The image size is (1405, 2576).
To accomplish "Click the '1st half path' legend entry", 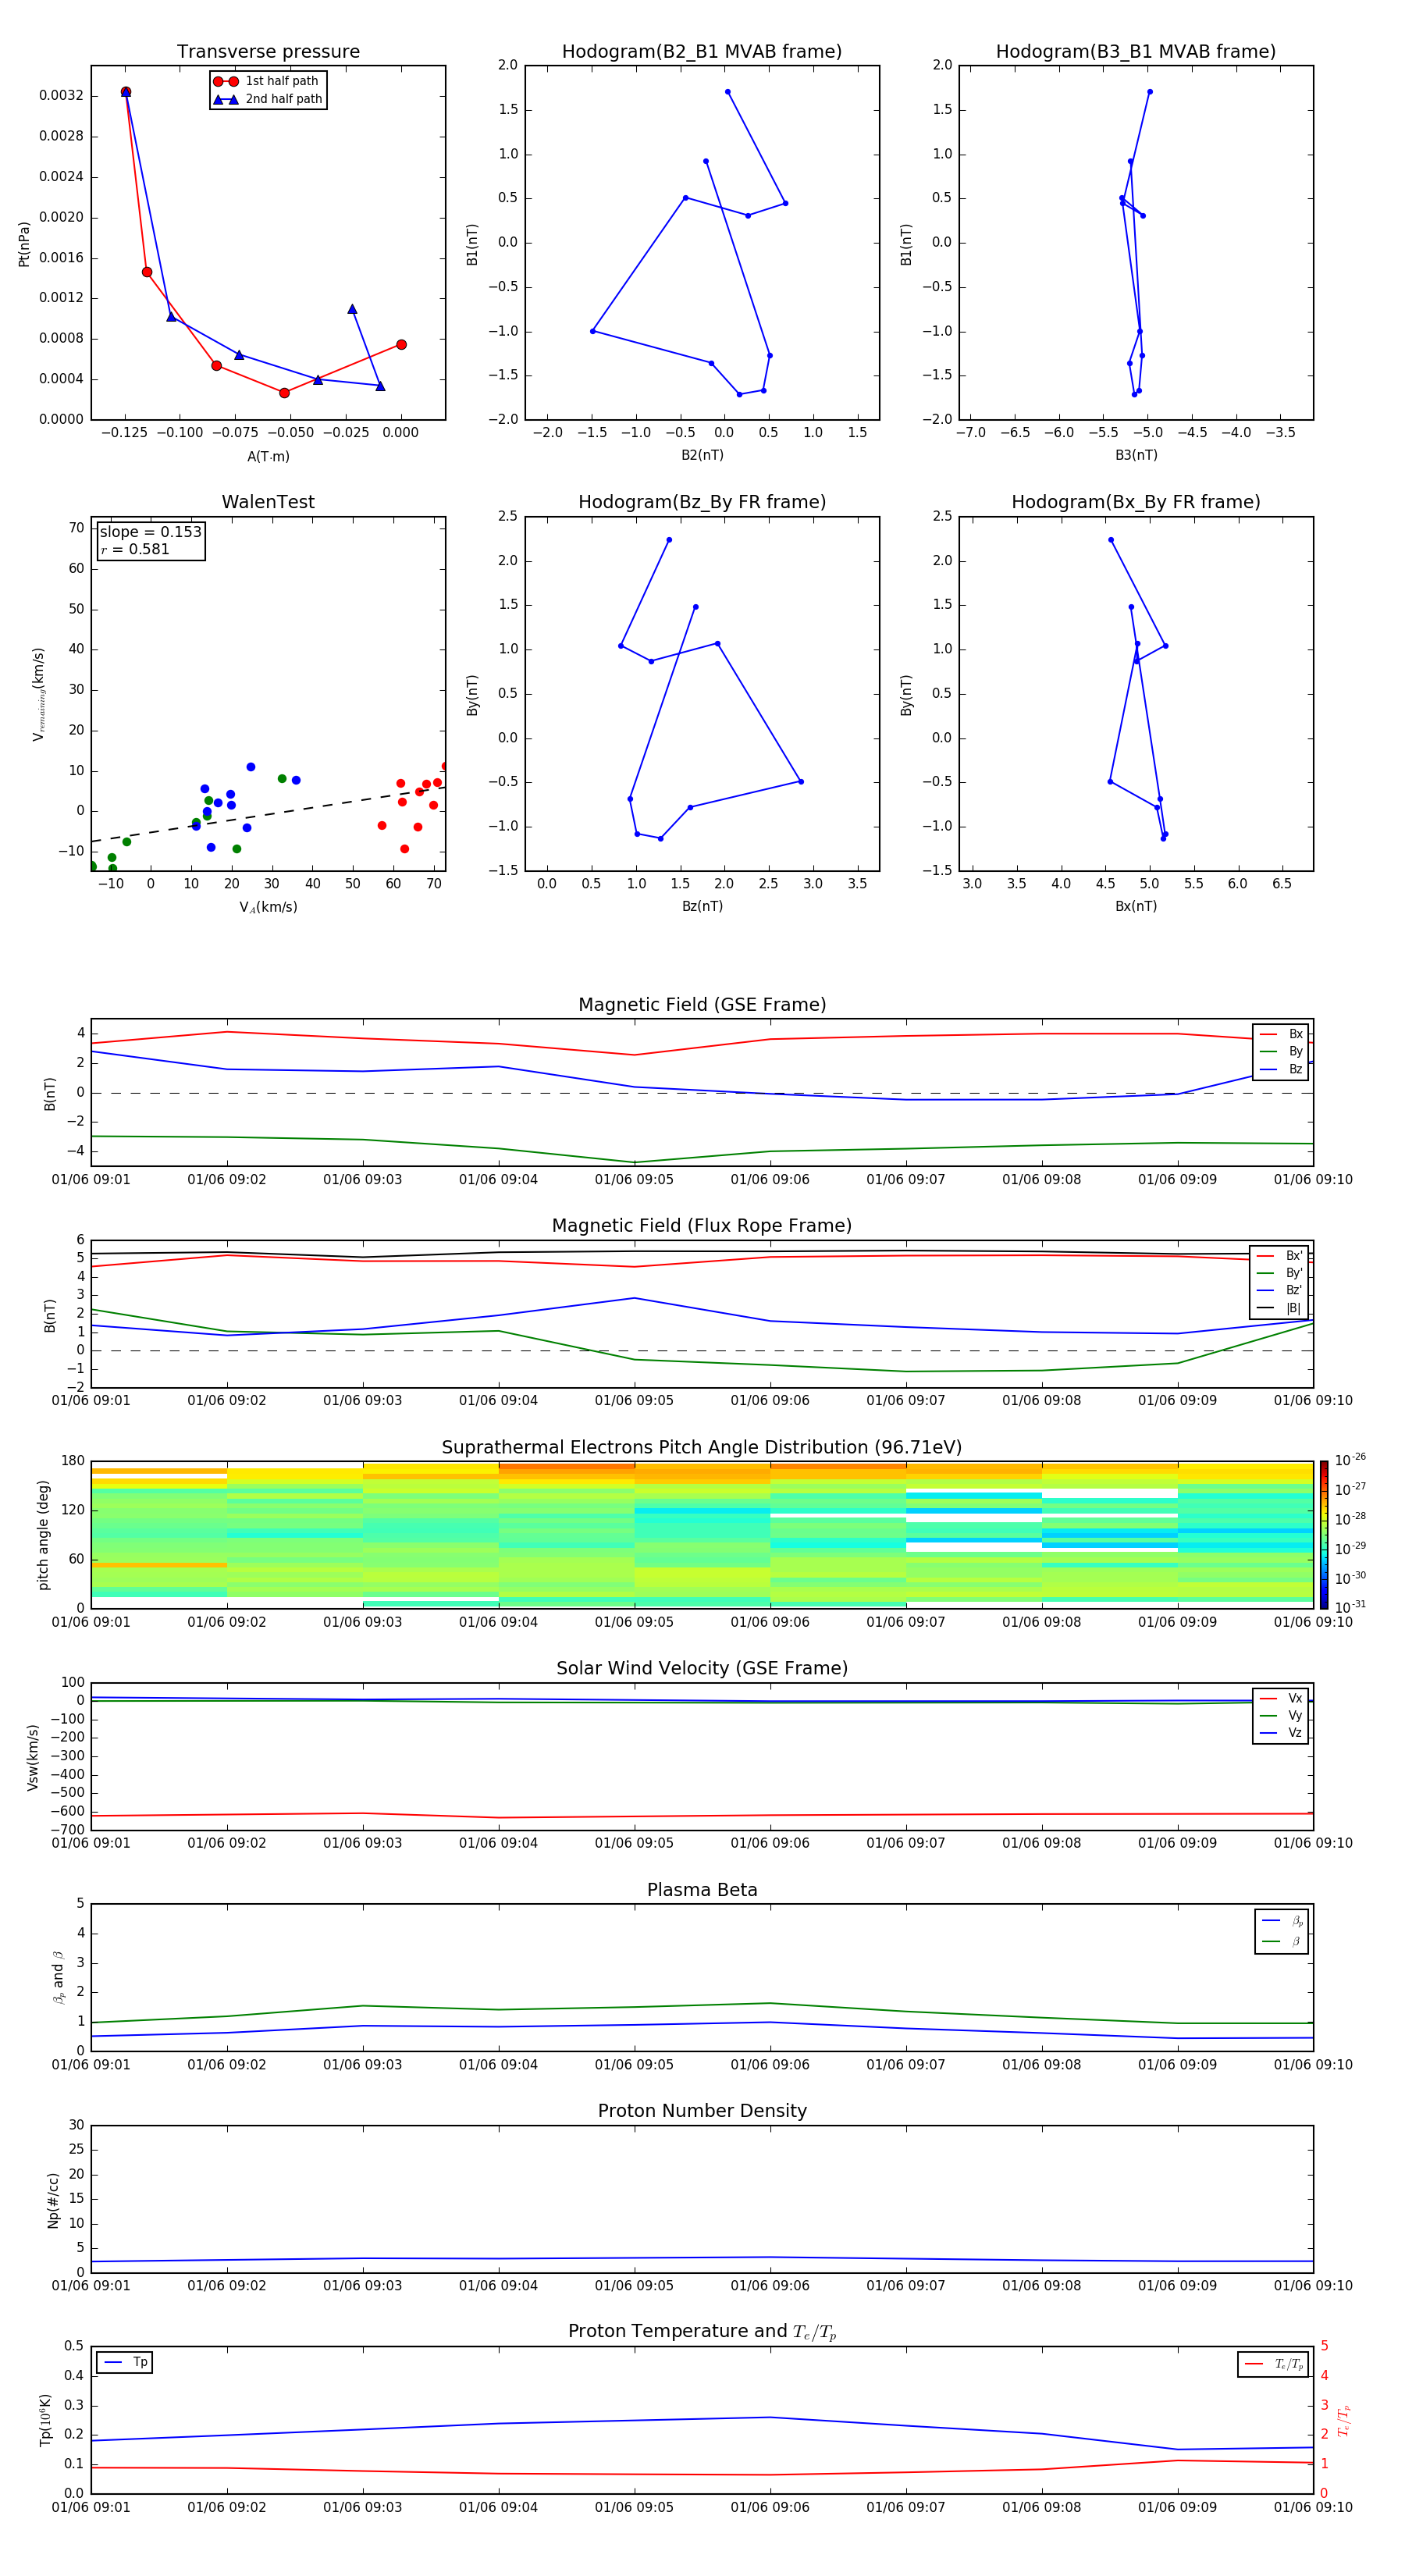I will (x=267, y=81).
